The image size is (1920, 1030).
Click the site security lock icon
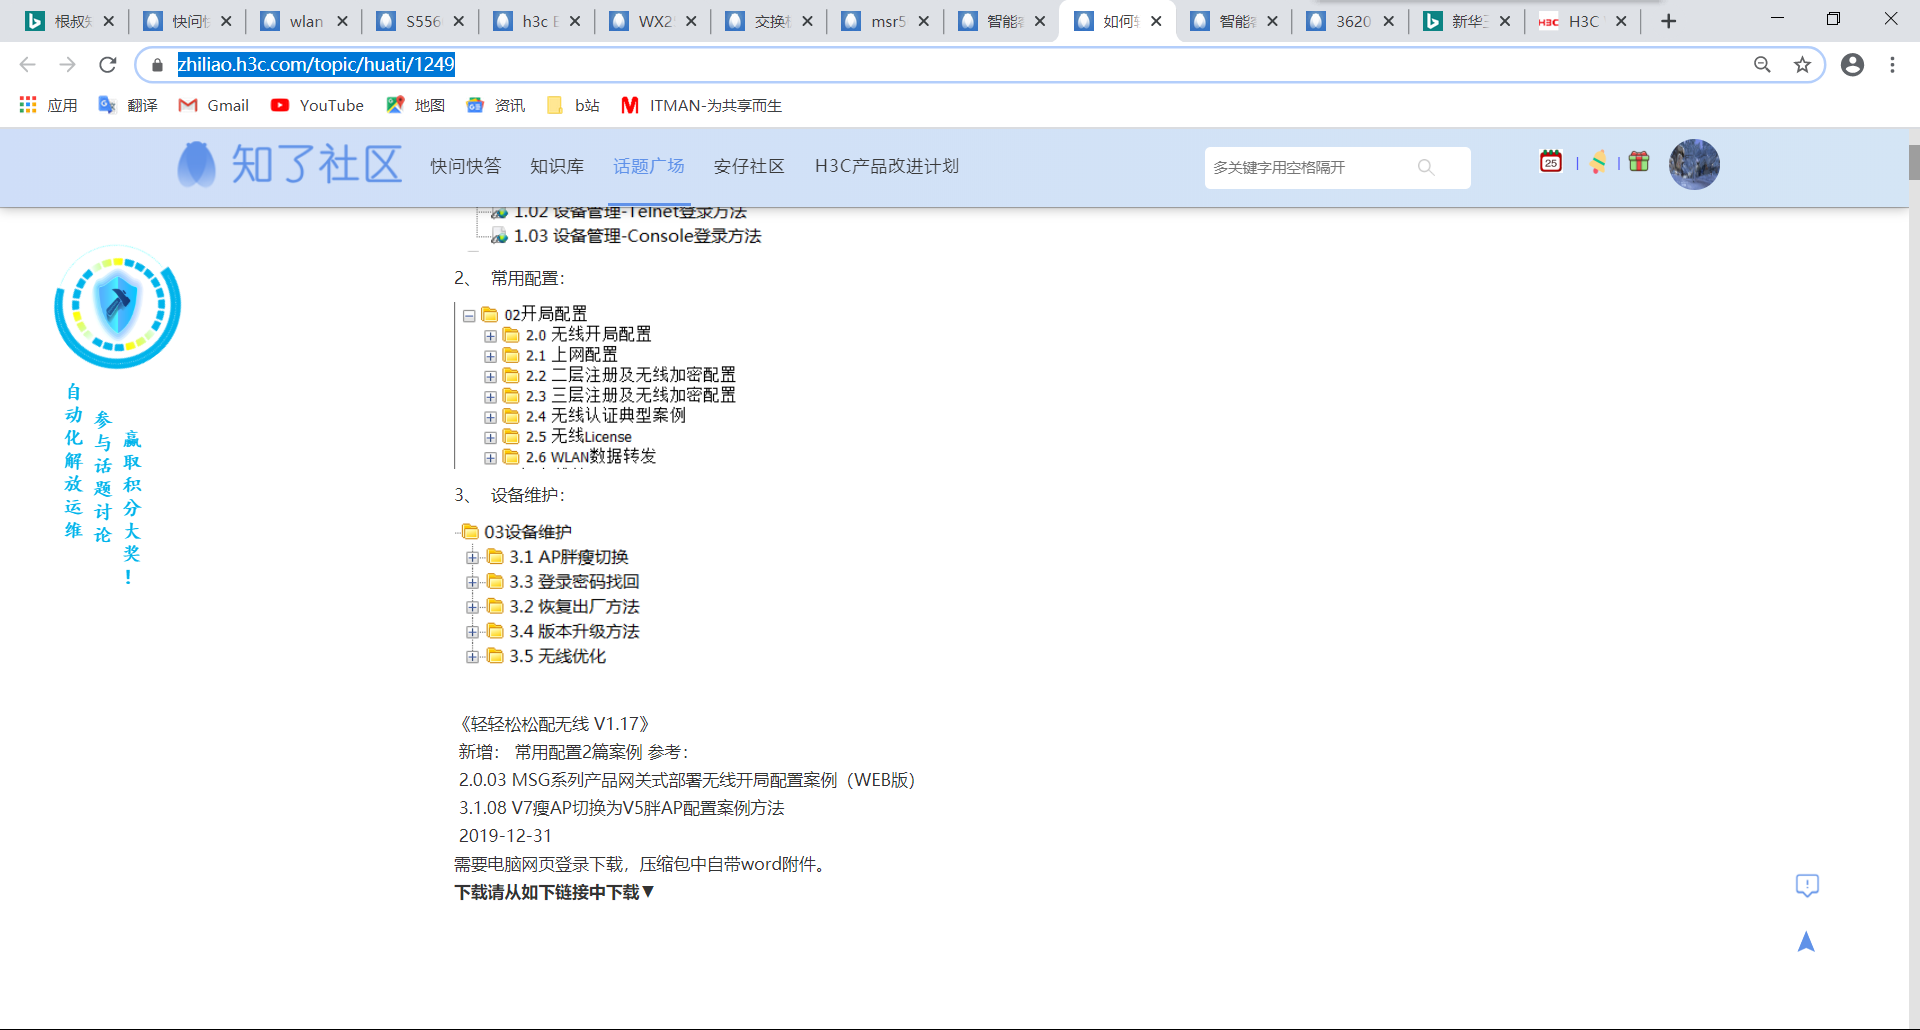click(x=157, y=65)
